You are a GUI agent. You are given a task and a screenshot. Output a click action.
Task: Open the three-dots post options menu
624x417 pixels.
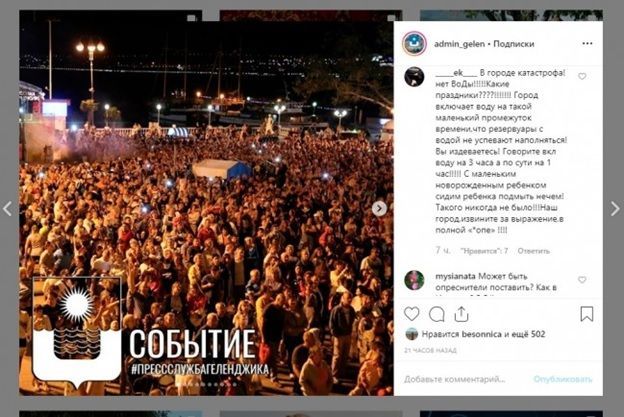[x=587, y=43]
